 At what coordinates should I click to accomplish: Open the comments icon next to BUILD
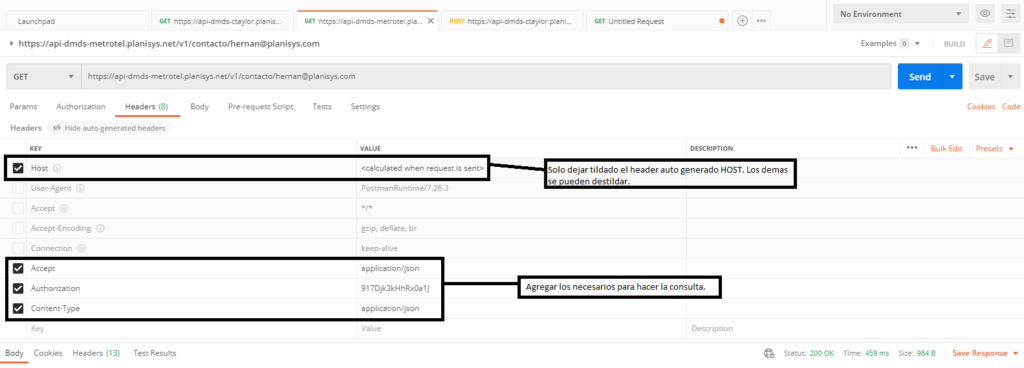click(x=1008, y=44)
